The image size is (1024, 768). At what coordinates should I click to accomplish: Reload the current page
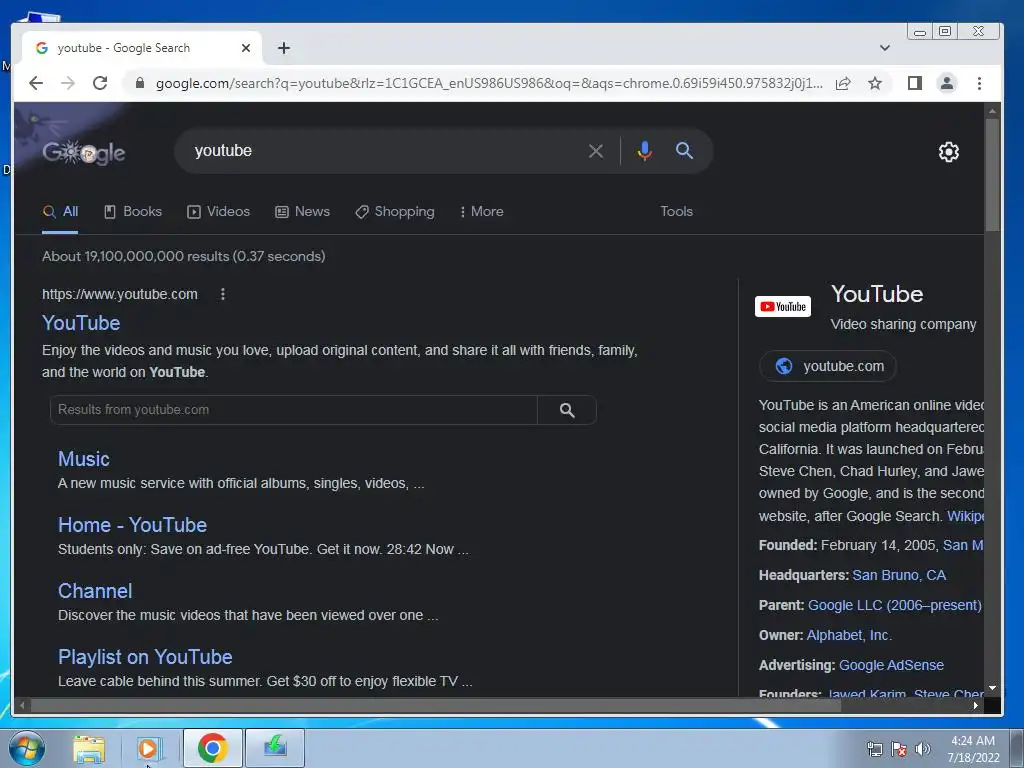coord(100,83)
